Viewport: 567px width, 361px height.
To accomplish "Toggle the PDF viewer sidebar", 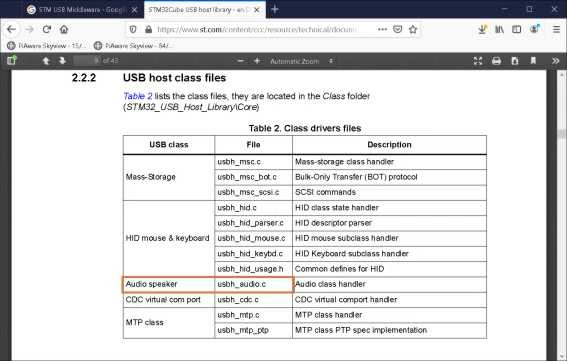I will point(12,60).
